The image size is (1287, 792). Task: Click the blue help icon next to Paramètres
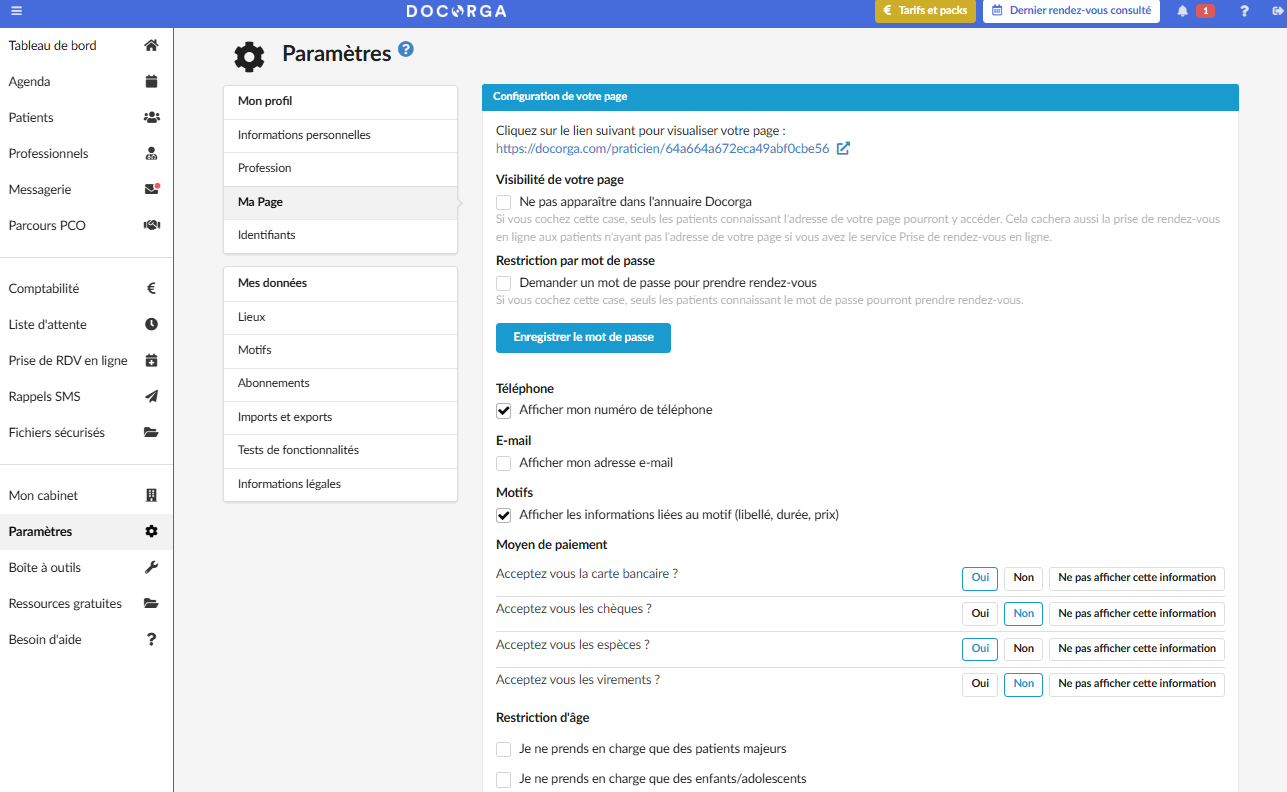[405, 50]
